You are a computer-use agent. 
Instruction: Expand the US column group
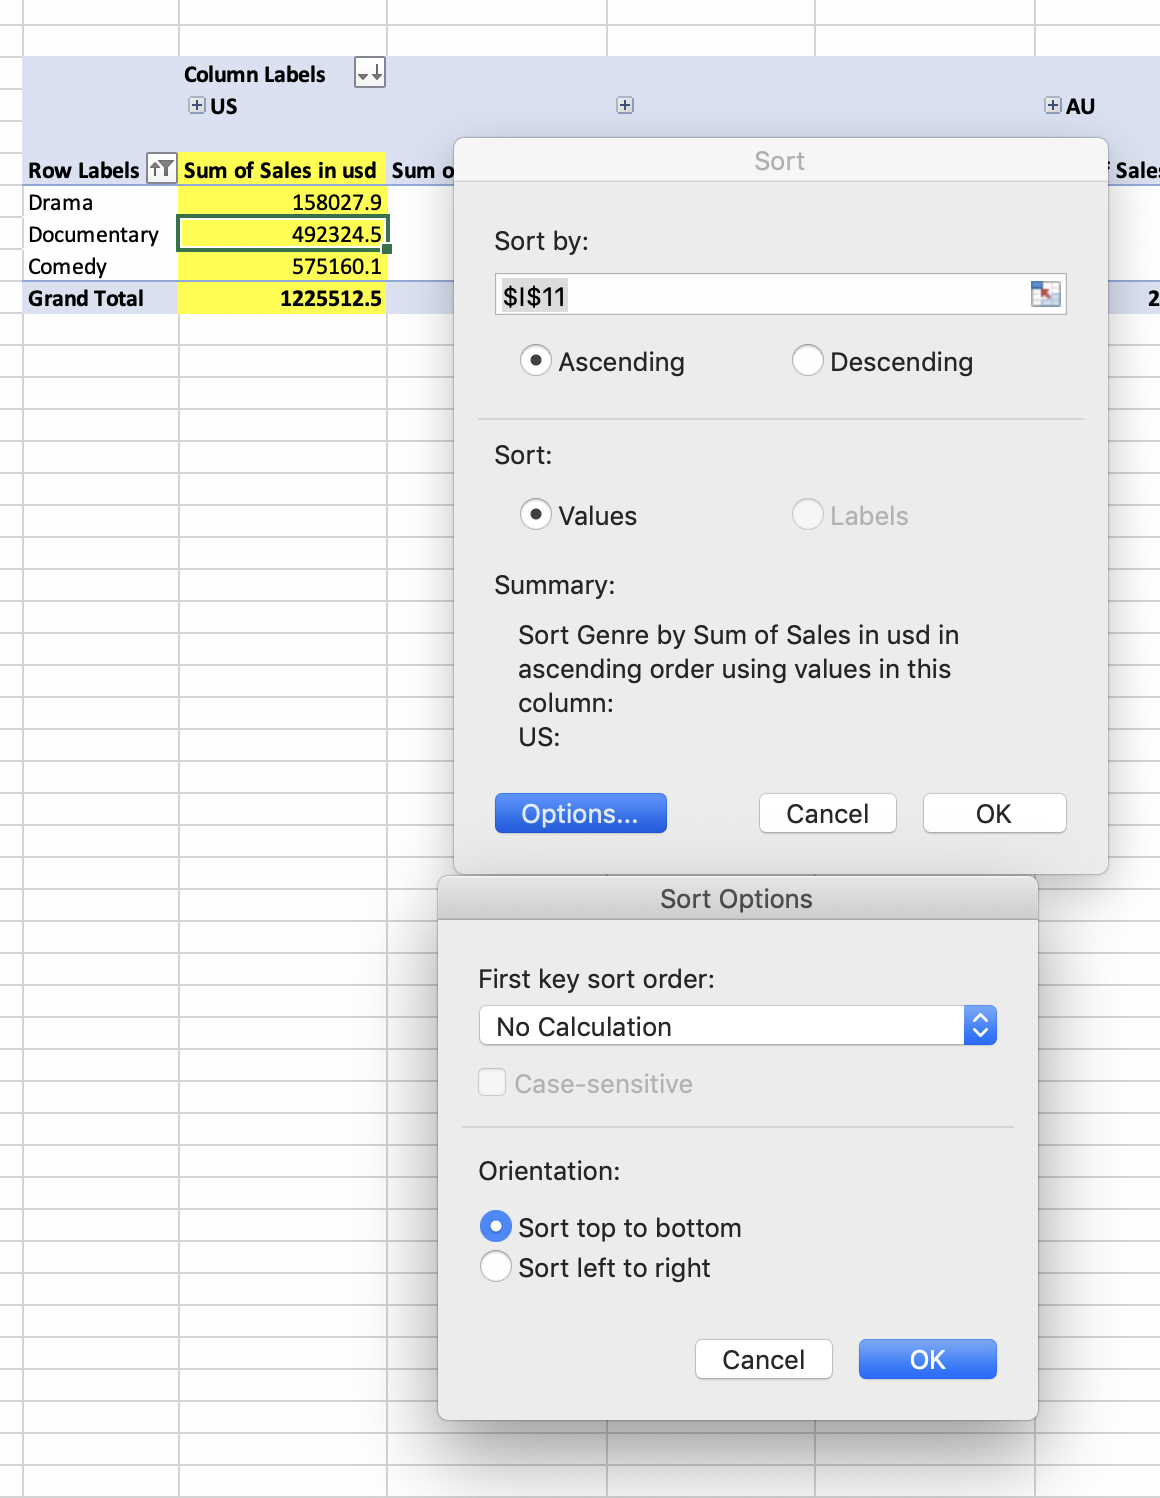tap(197, 106)
